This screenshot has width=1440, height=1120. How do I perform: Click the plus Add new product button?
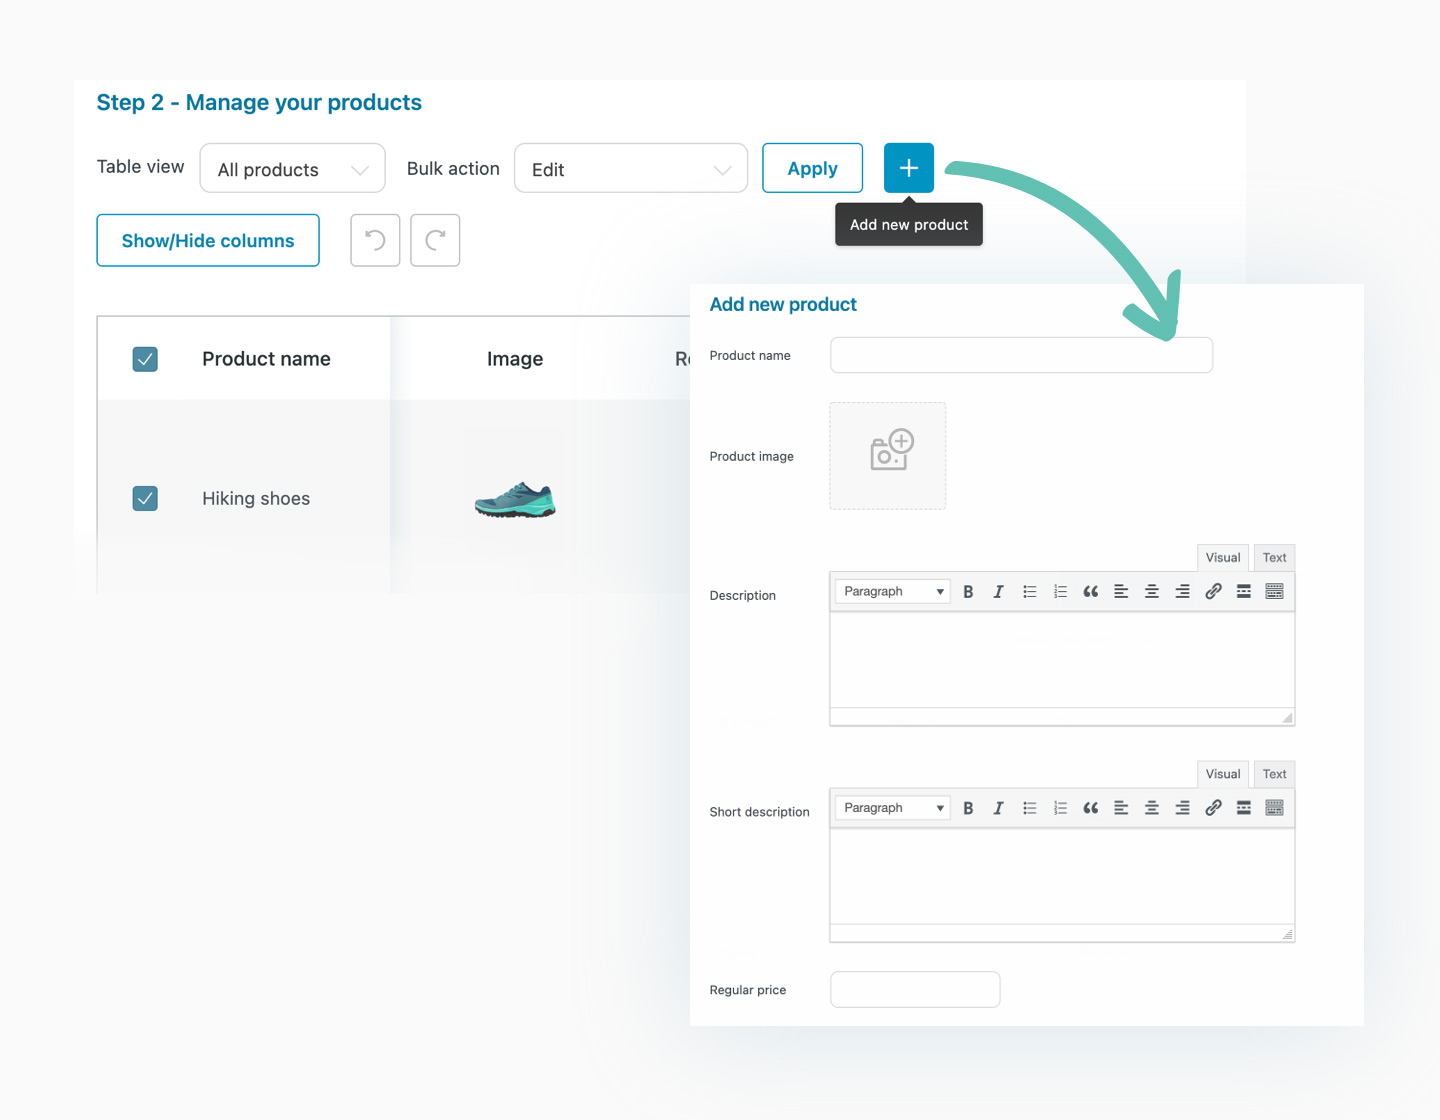(x=908, y=168)
